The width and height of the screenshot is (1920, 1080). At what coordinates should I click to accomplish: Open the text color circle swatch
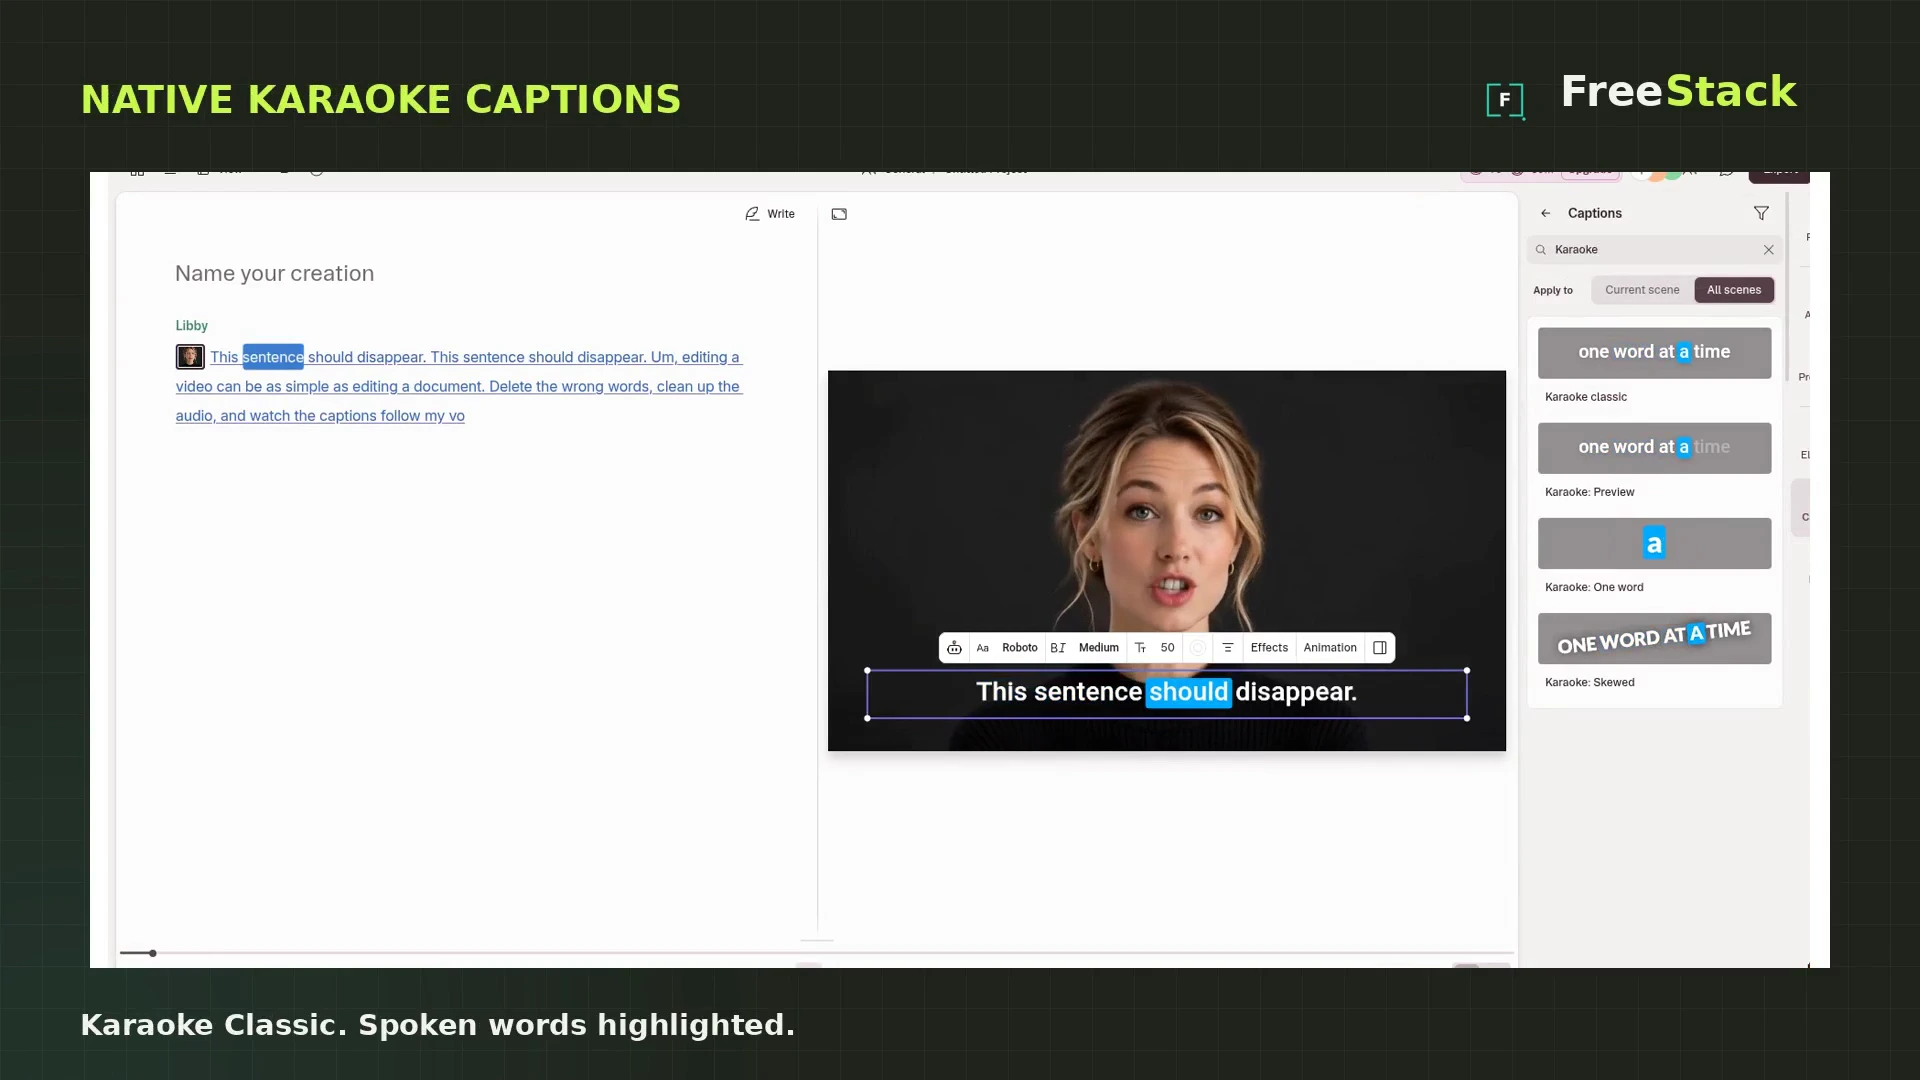[x=1198, y=648]
